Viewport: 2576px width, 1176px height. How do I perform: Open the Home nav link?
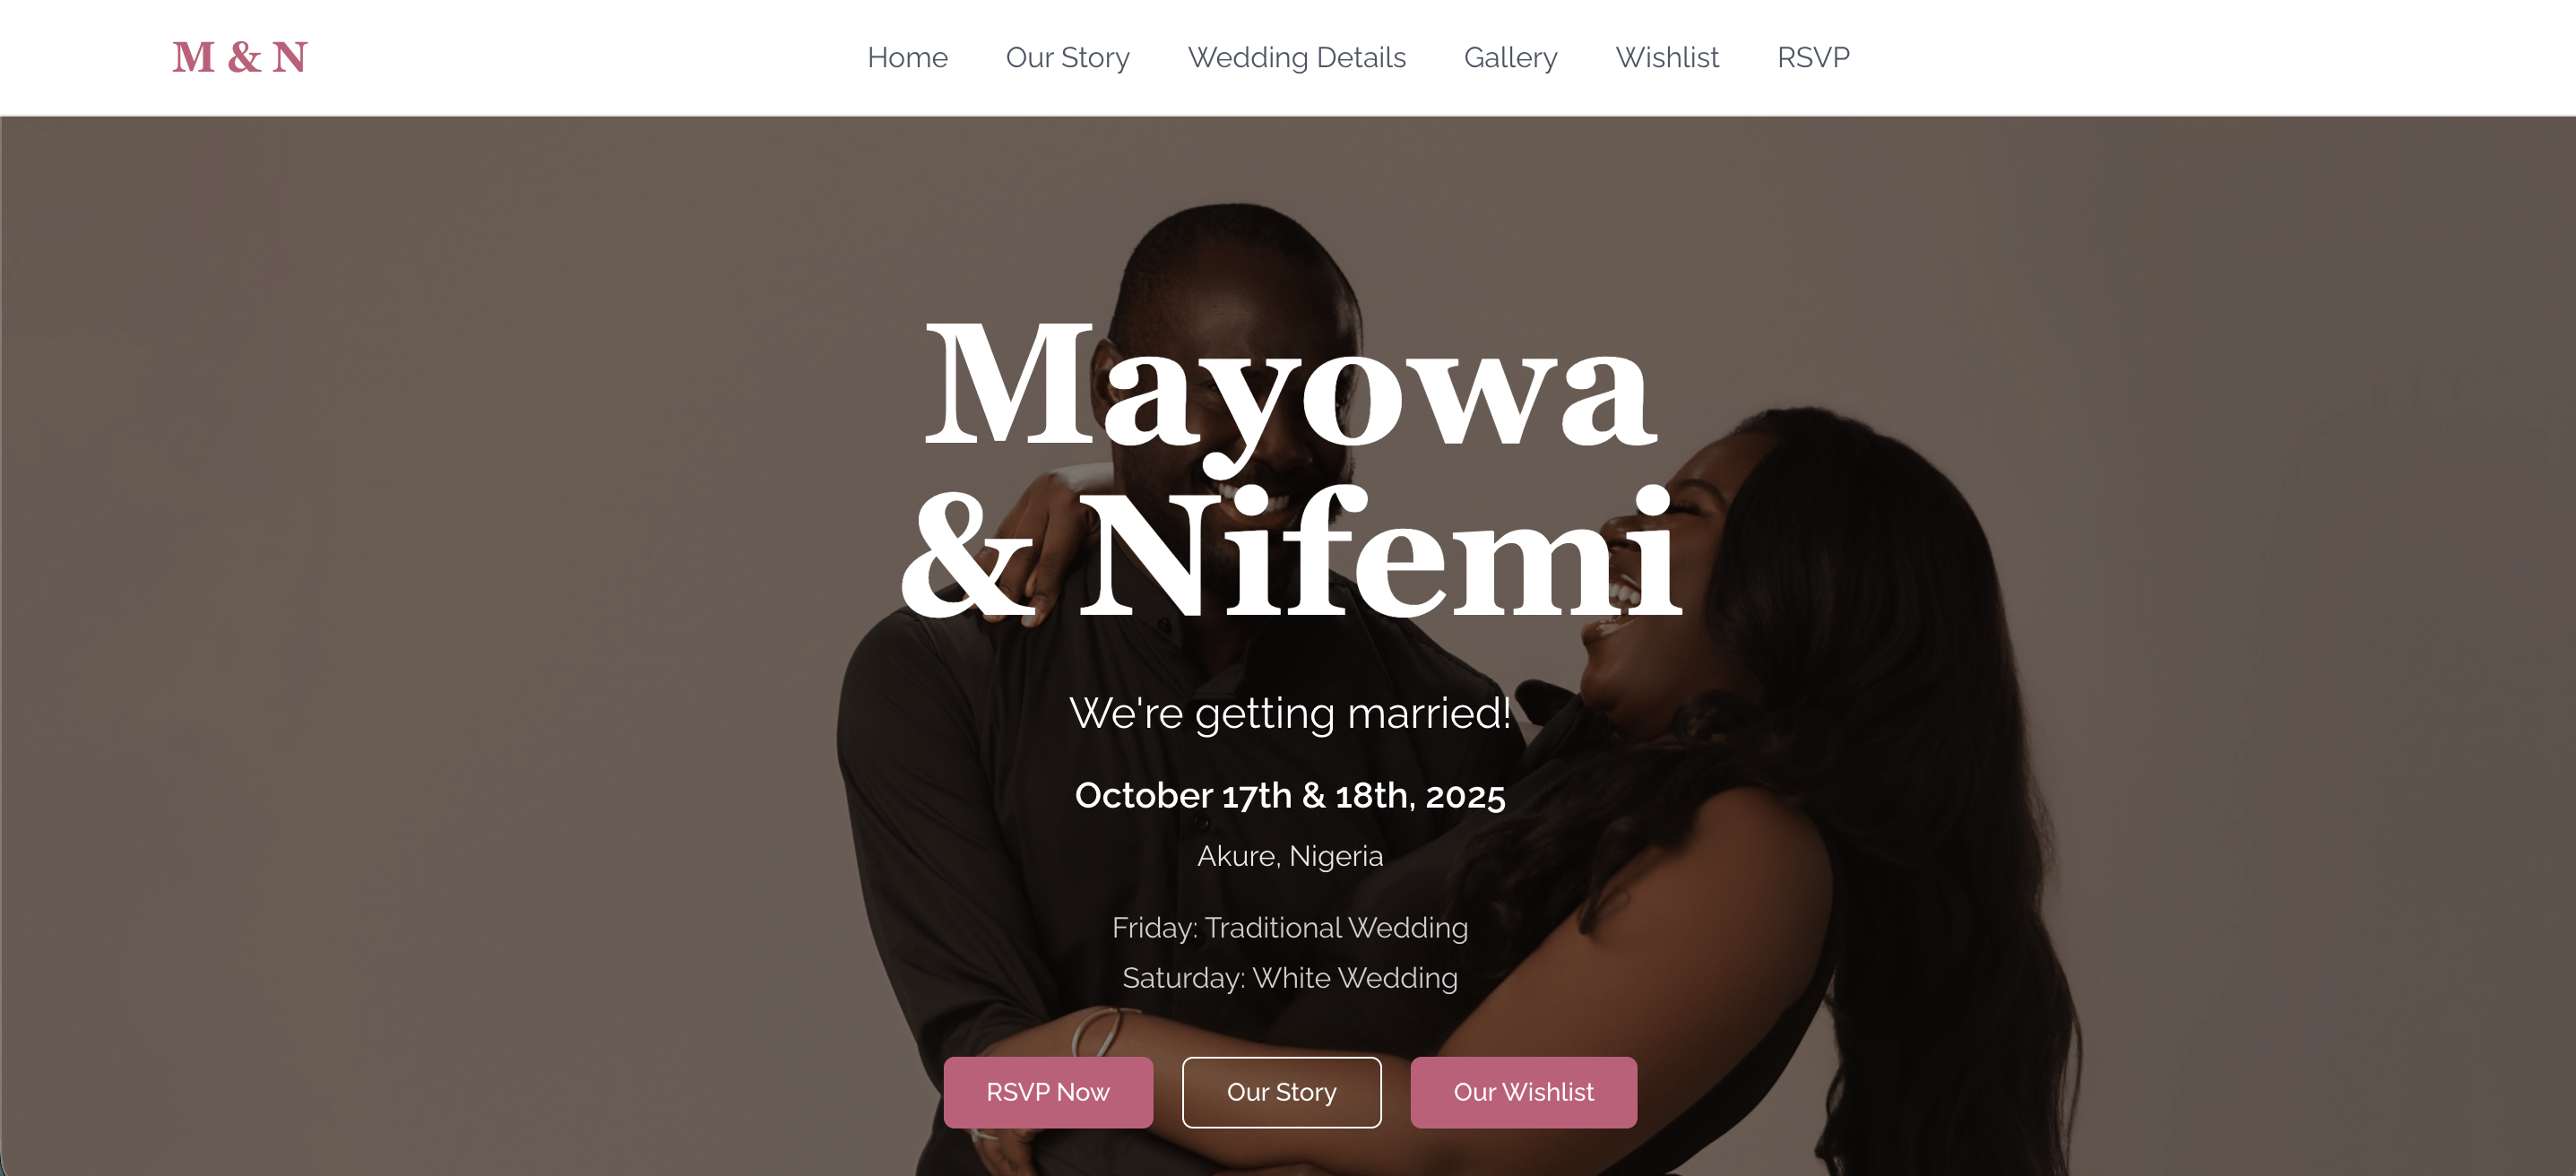pyautogui.click(x=907, y=57)
